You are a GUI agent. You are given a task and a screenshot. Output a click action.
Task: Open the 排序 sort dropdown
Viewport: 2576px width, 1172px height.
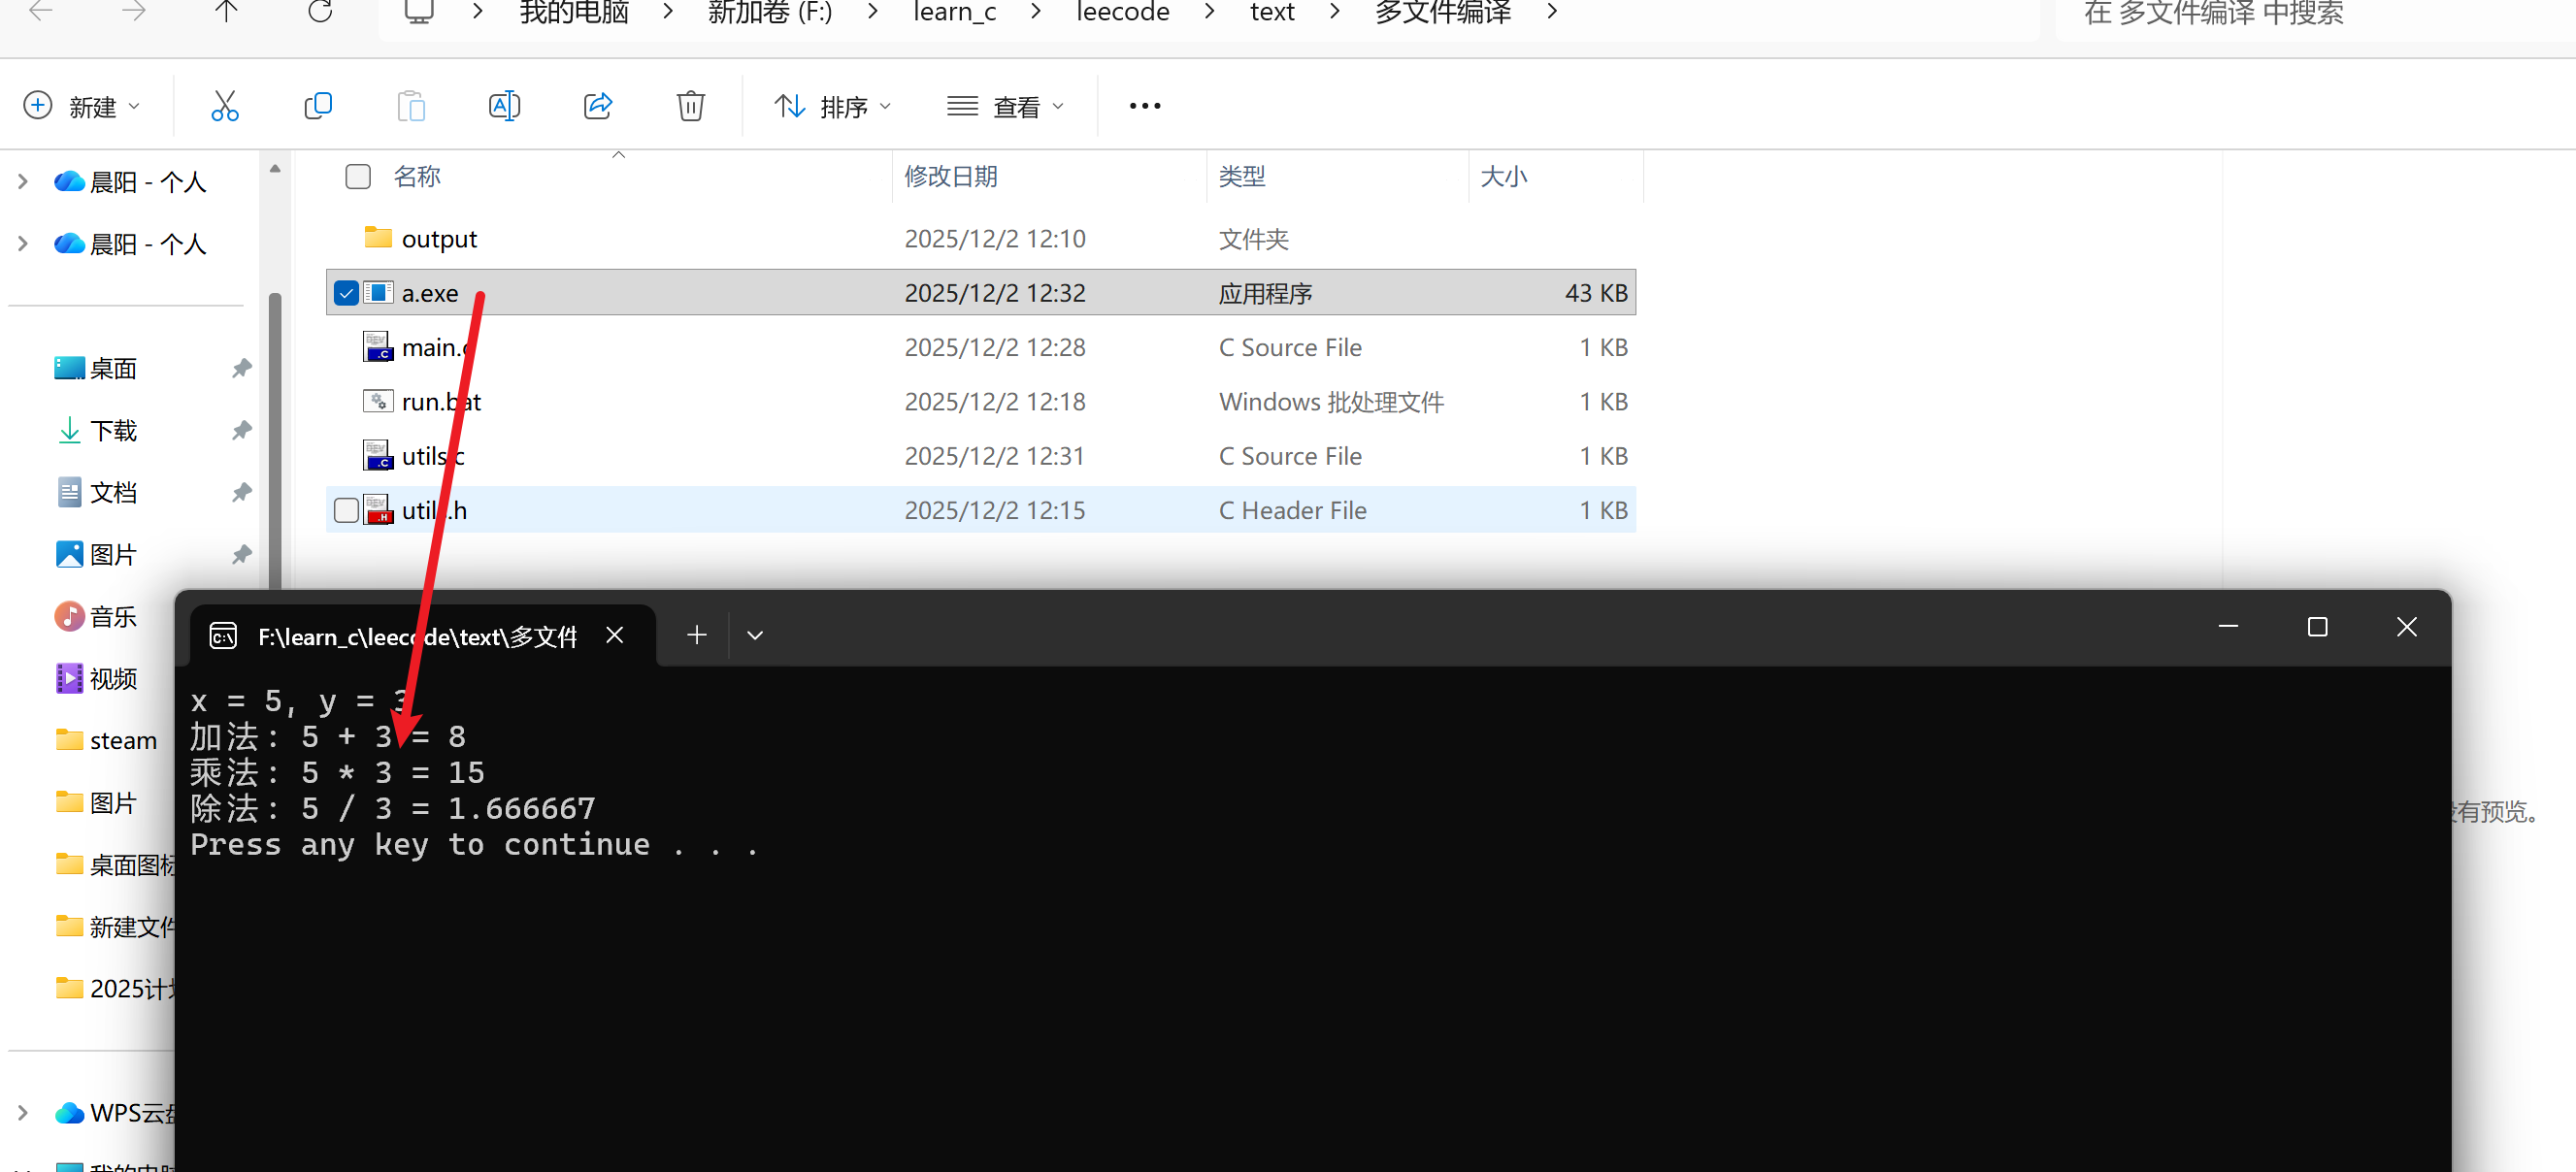[x=831, y=106]
